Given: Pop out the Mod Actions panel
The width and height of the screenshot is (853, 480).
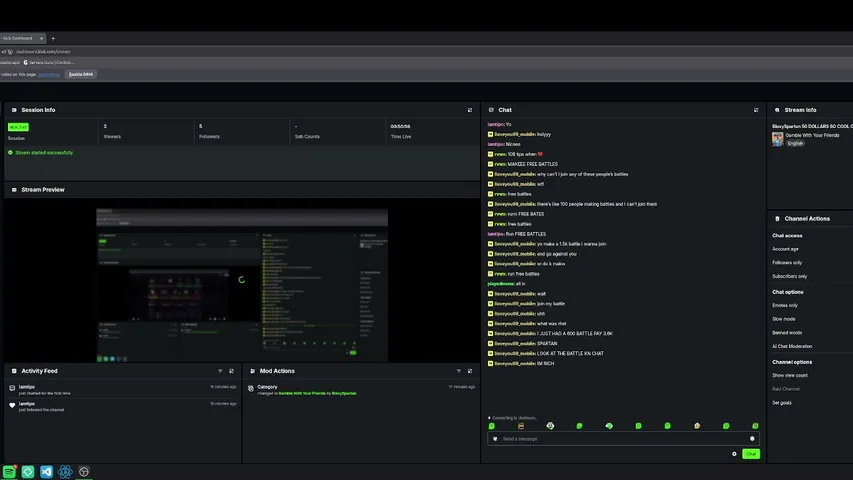Looking at the screenshot, I should pyautogui.click(x=470, y=371).
